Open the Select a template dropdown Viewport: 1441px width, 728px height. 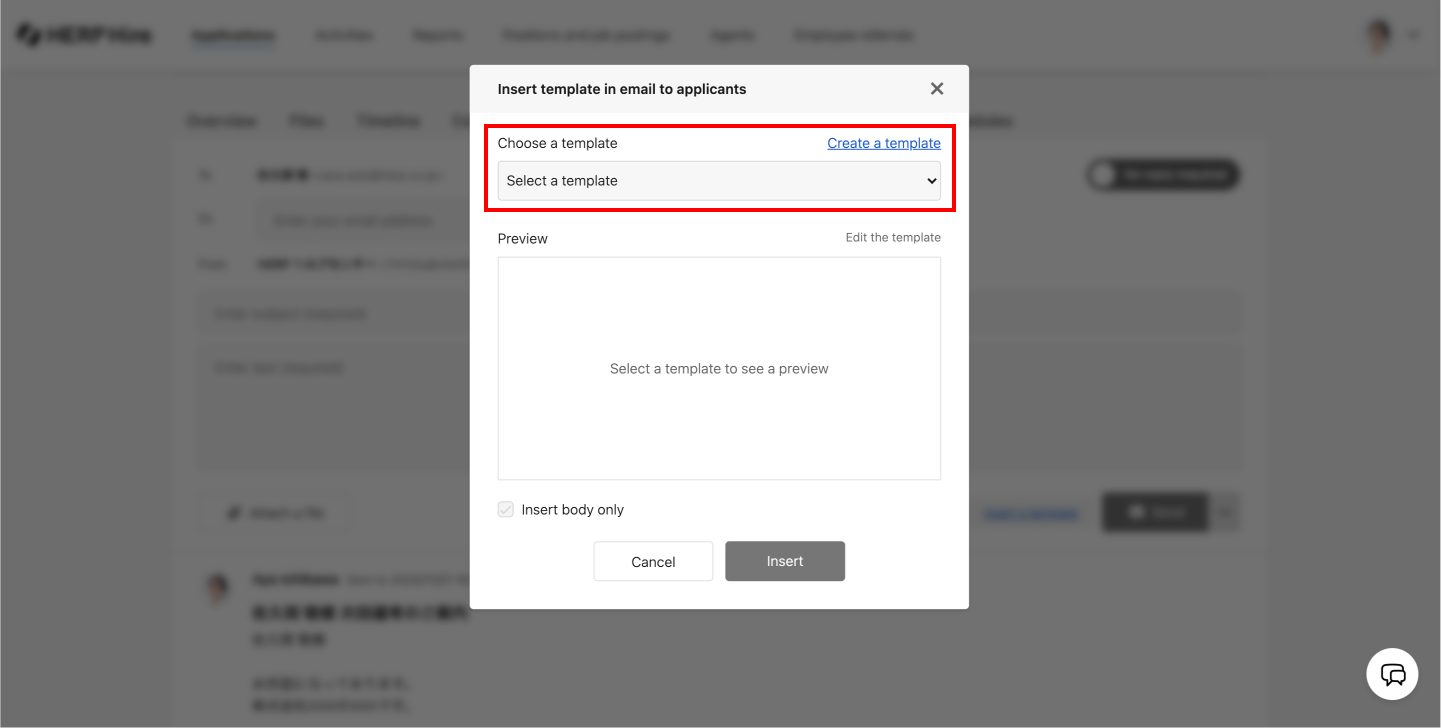[719, 181]
